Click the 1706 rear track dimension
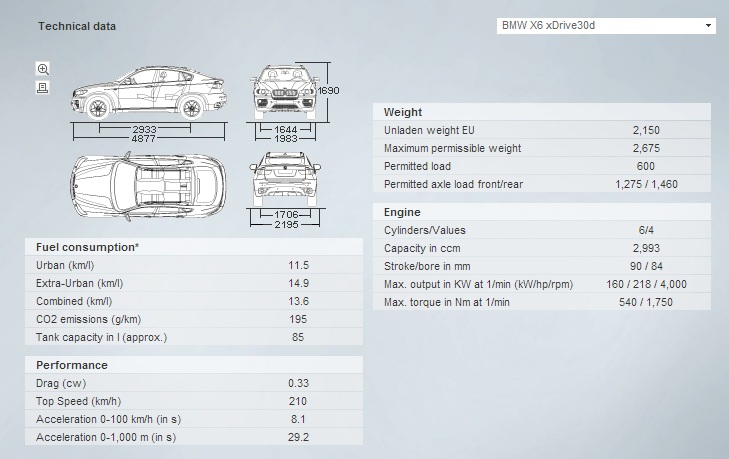This screenshot has width=729, height=459. pyautogui.click(x=286, y=215)
